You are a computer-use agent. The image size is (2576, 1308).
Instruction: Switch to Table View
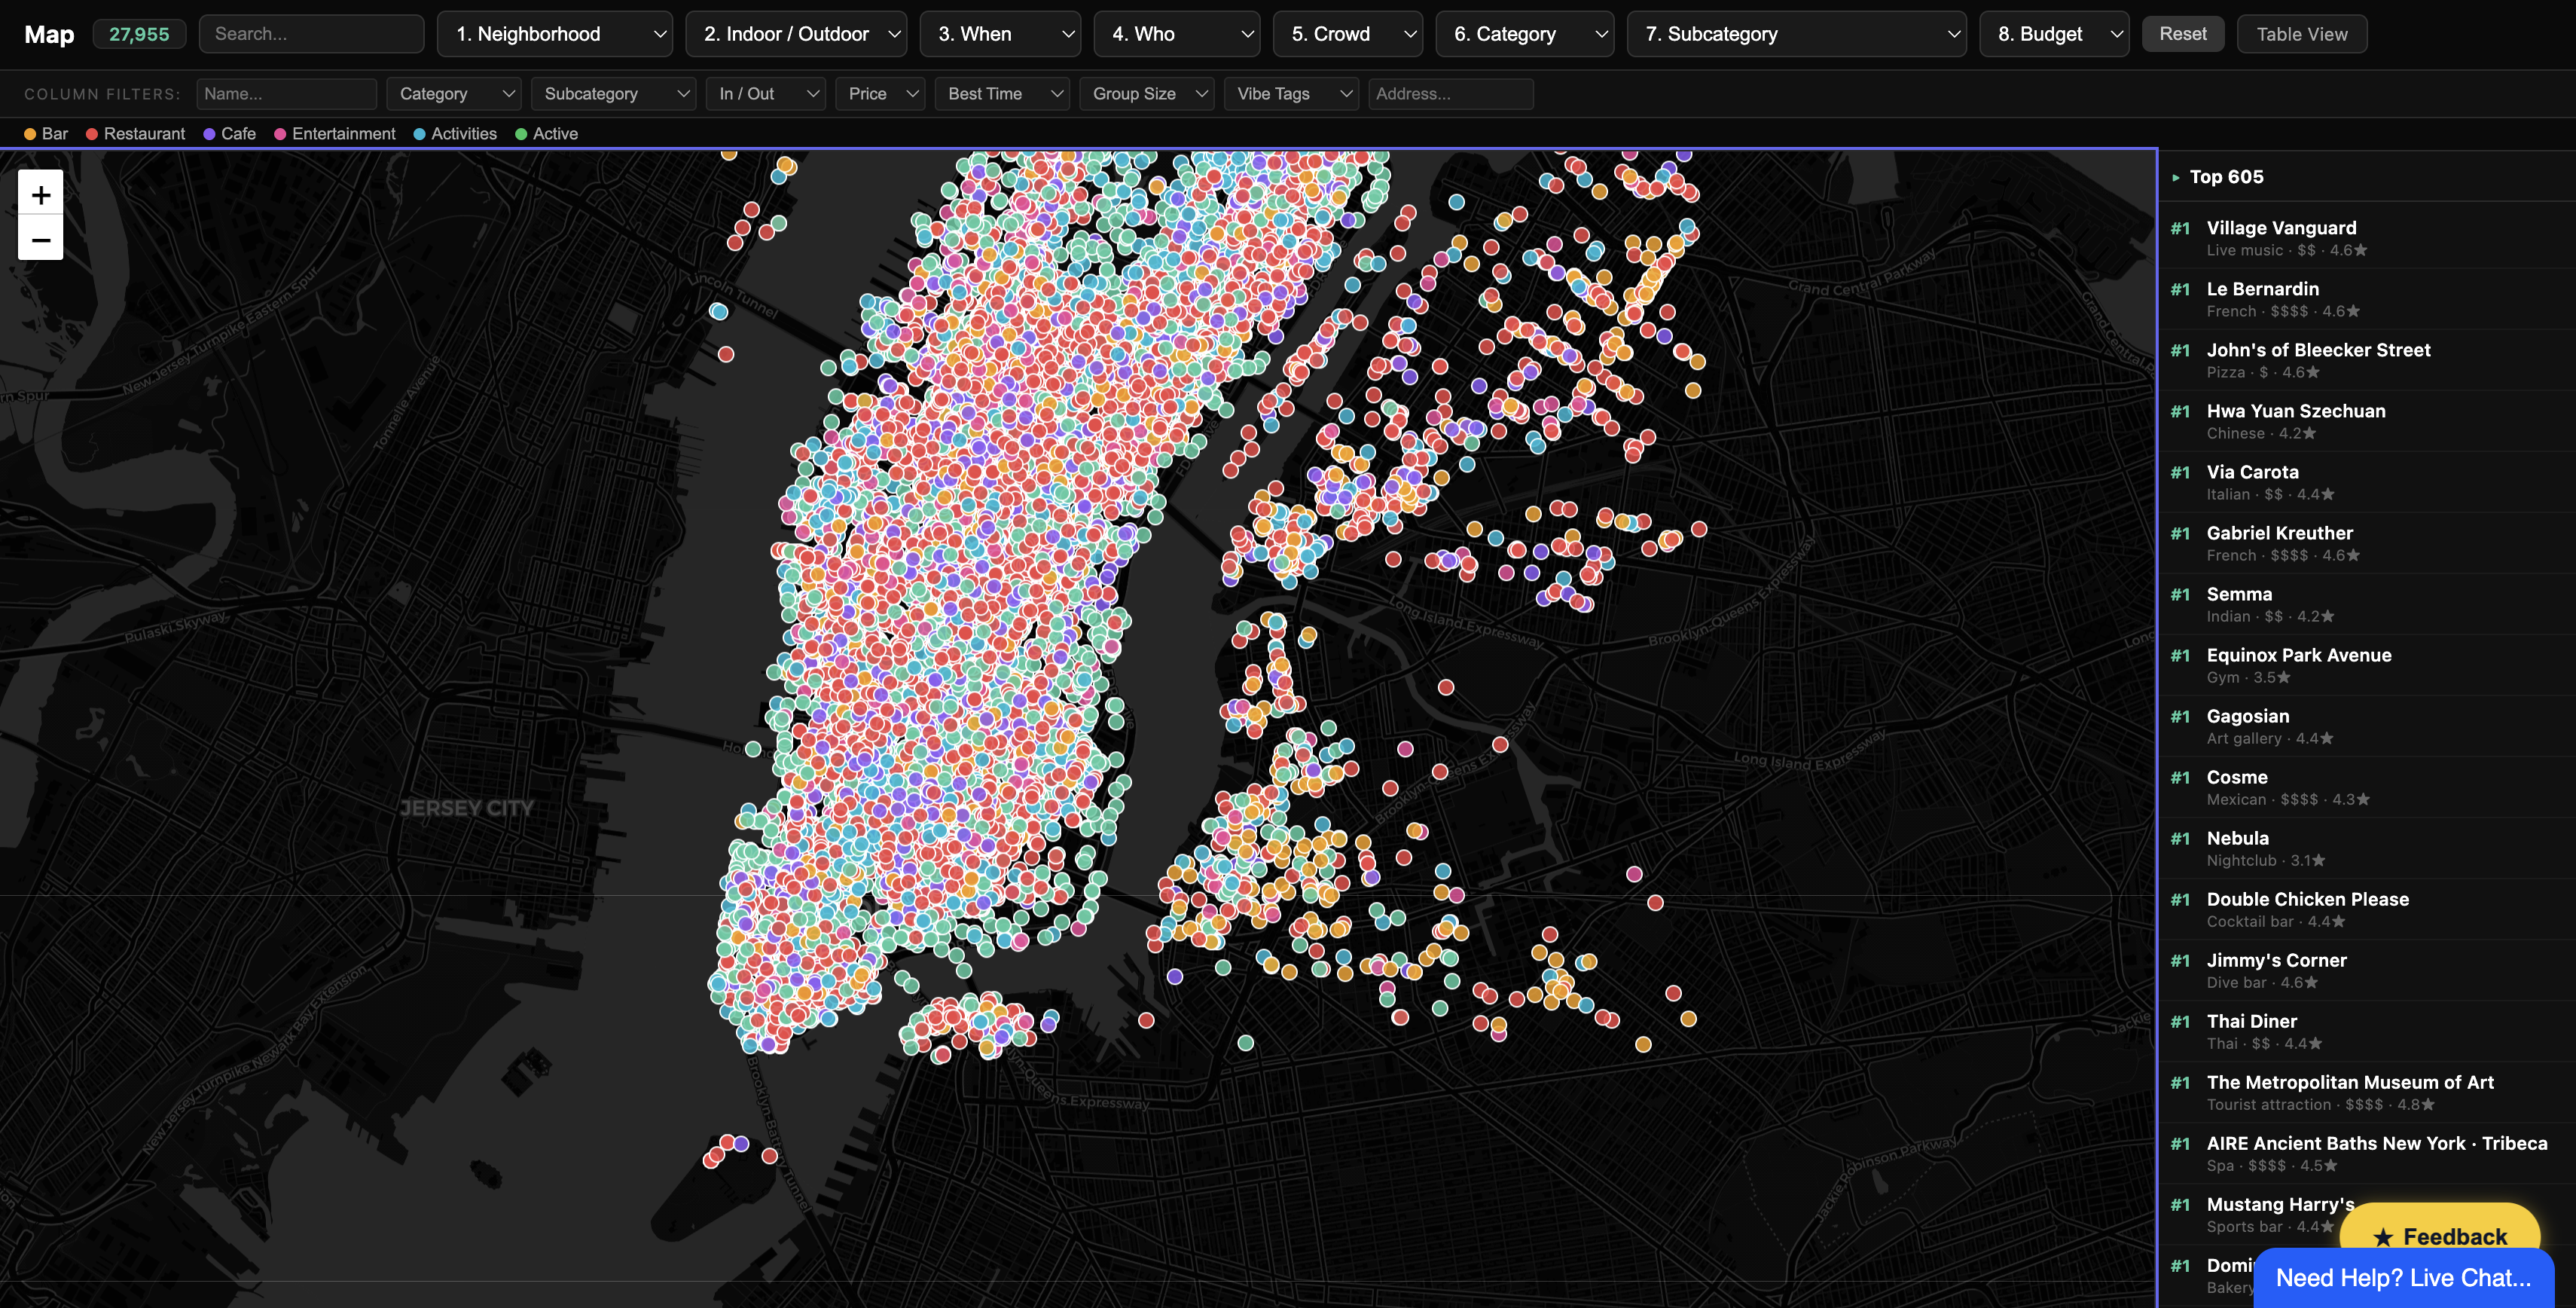click(x=2301, y=34)
